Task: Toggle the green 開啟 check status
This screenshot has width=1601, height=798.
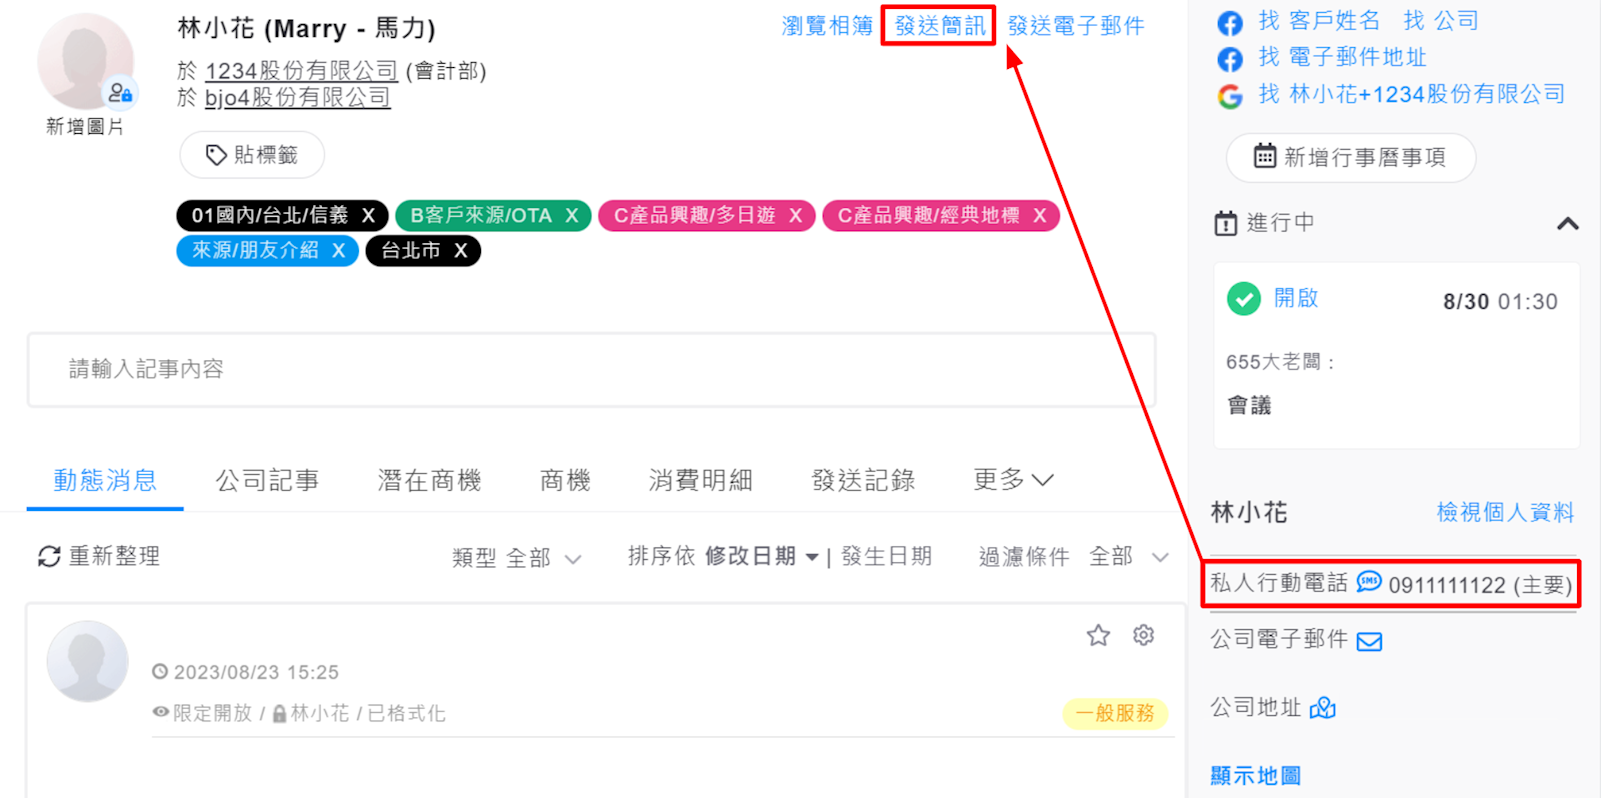Action: pyautogui.click(x=1243, y=299)
